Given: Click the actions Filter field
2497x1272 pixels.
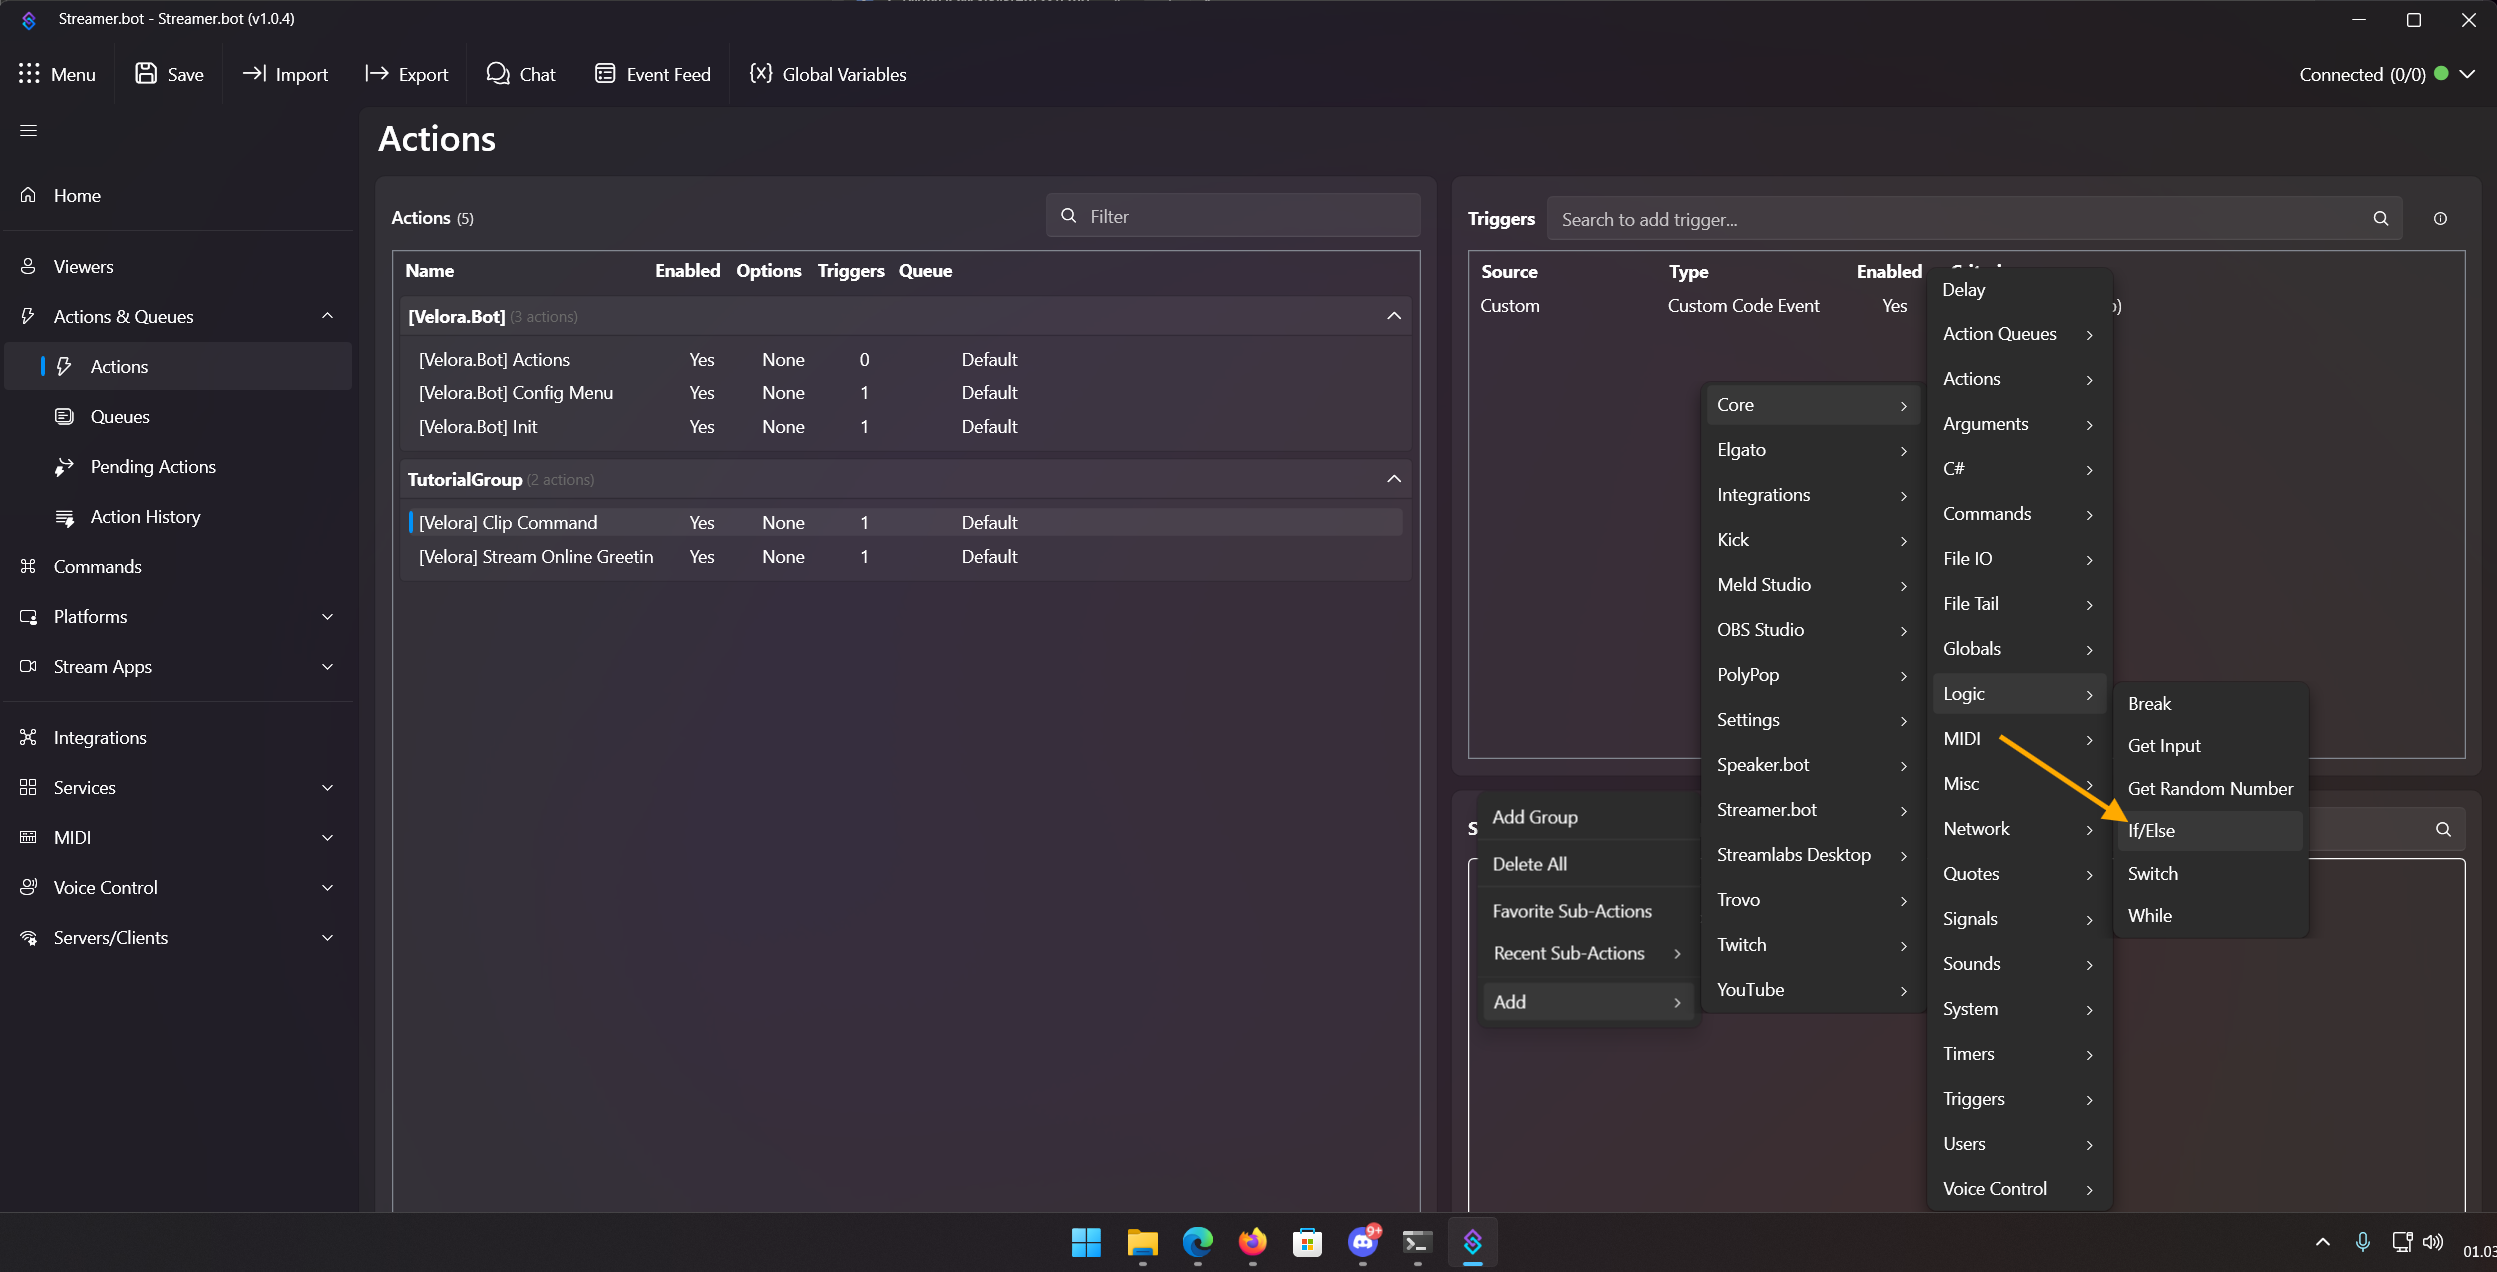Looking at the screenshot, I should click(1232, 216).
